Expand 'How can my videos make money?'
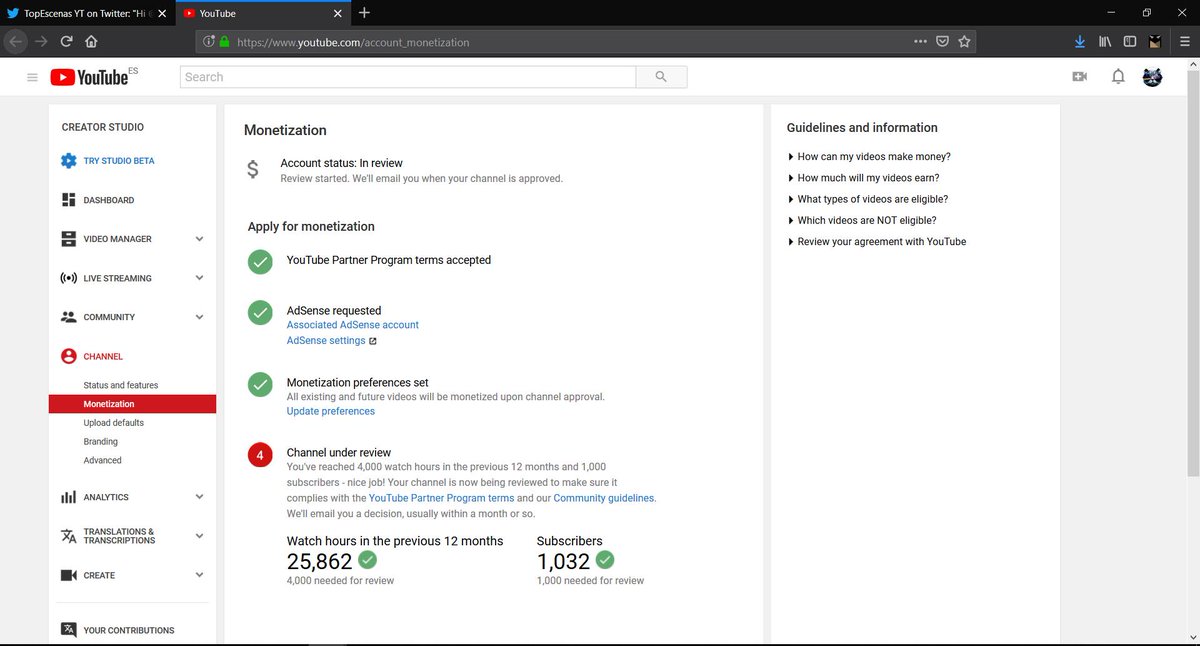Viewport: 1200px width, 646px height. 869,157
